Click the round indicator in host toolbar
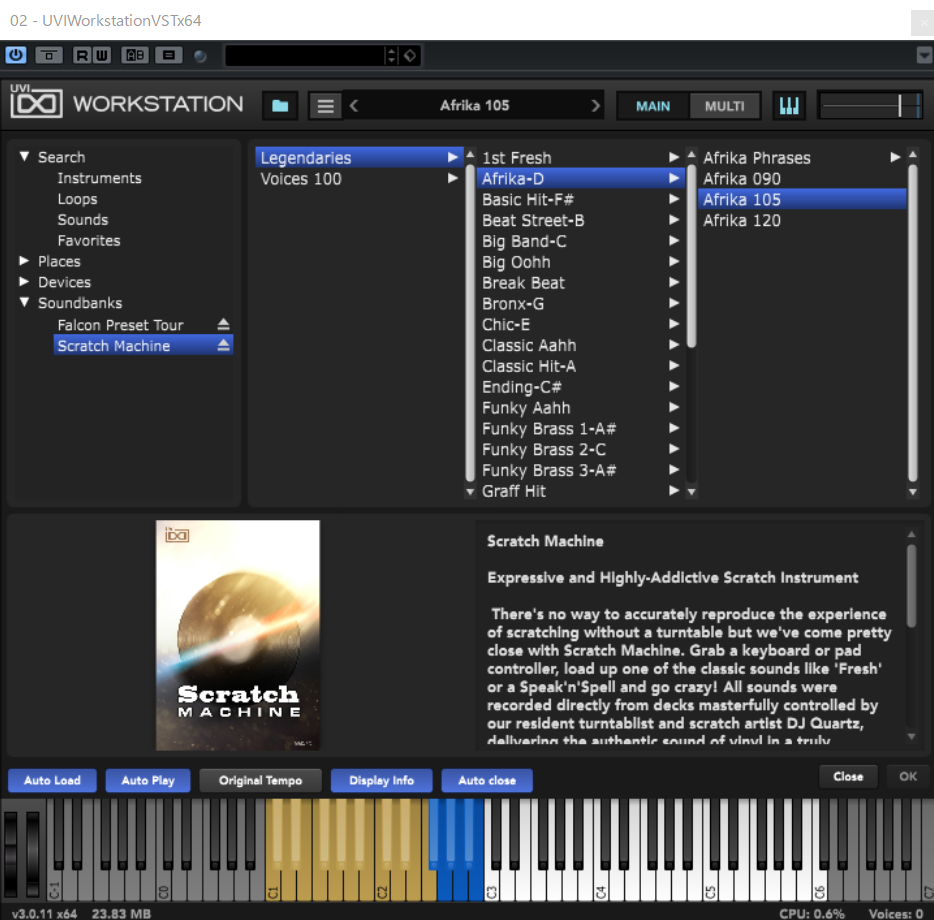Image resolution: width=934 pixels, height=920 pixels. point(200,56)
